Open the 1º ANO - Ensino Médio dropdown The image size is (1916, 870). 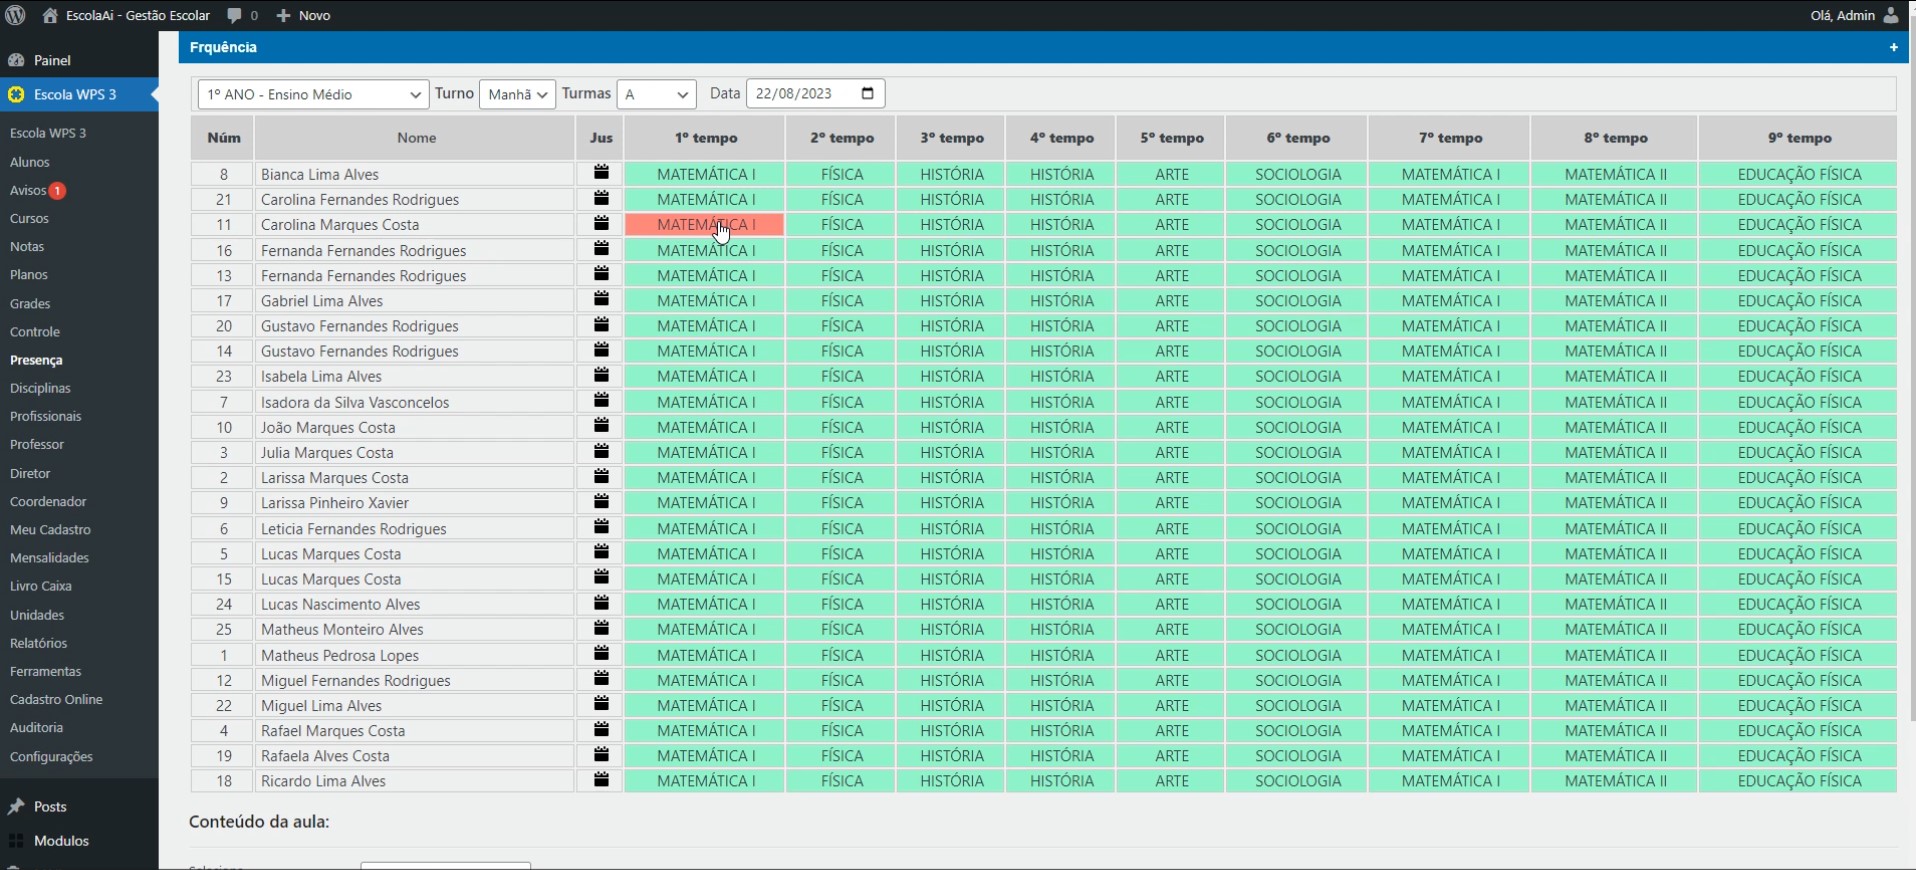(313, 94)
